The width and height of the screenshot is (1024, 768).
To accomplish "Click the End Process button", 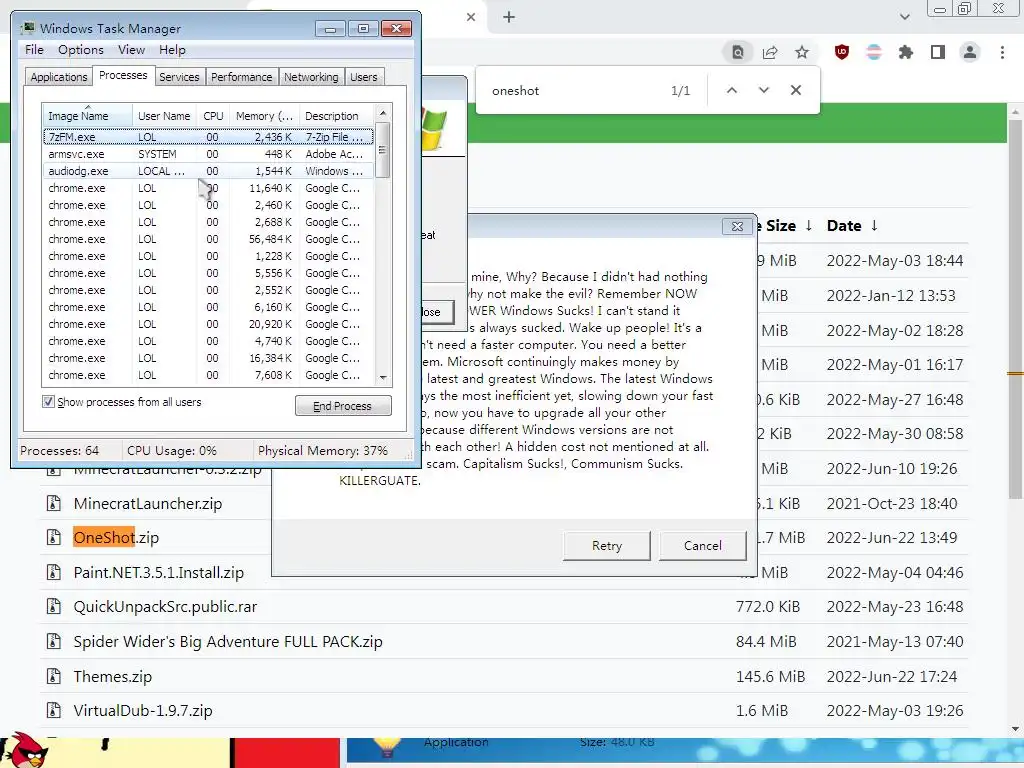I will coord(343,406).
